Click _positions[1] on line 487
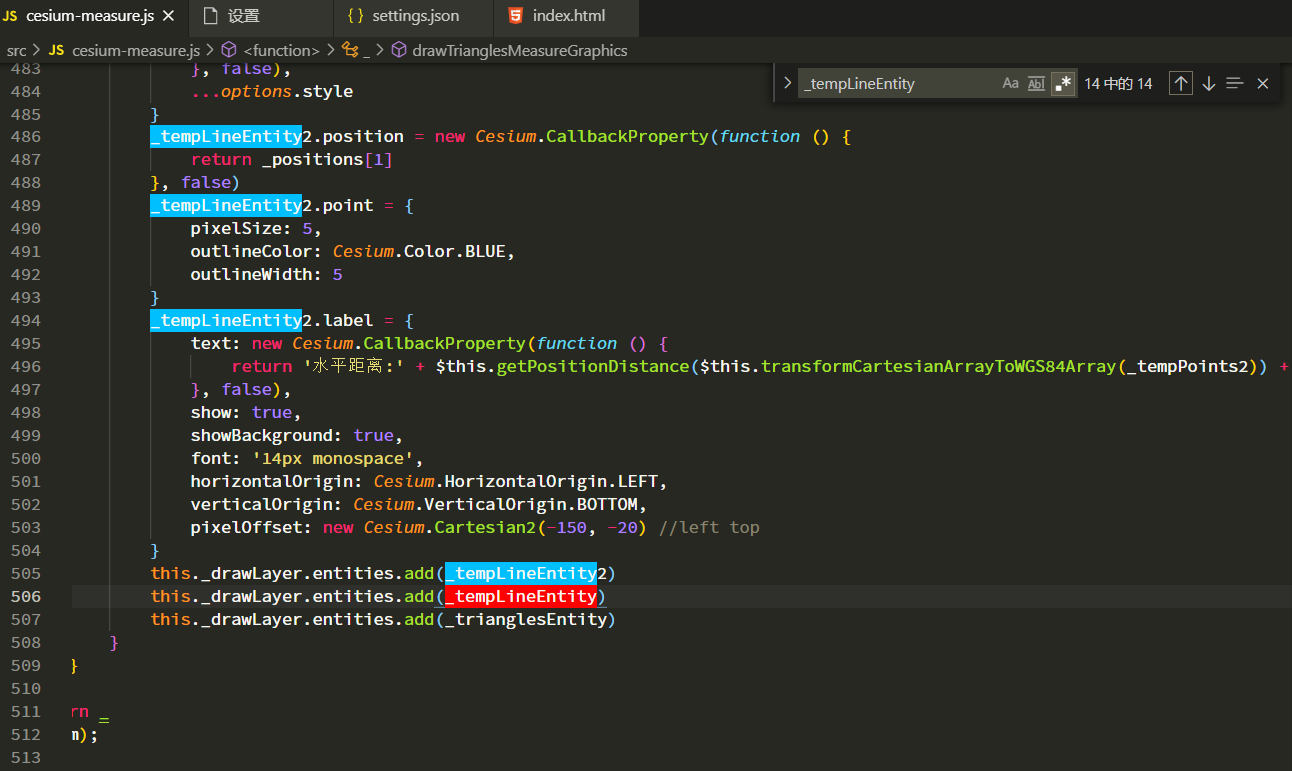1292x771 pixels. click(x=327, y=160)
